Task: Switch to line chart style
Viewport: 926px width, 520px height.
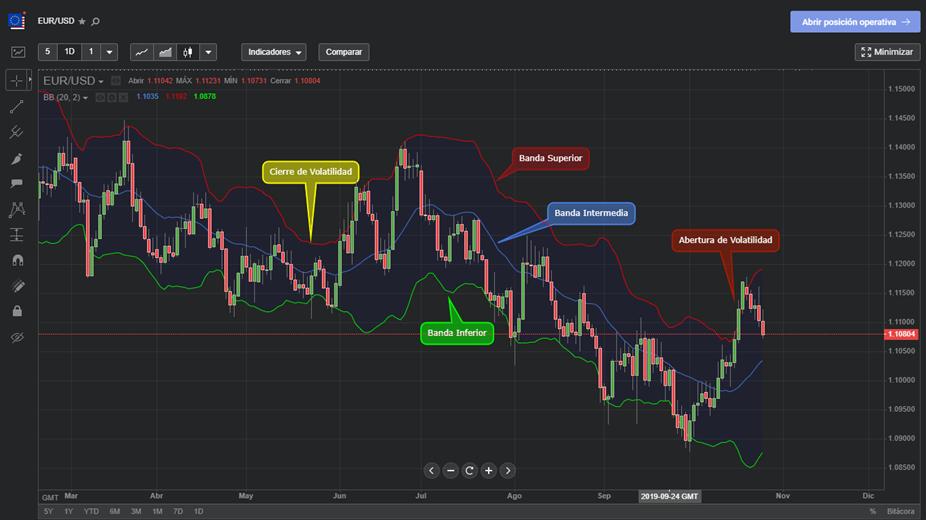Action: point(142,52)
